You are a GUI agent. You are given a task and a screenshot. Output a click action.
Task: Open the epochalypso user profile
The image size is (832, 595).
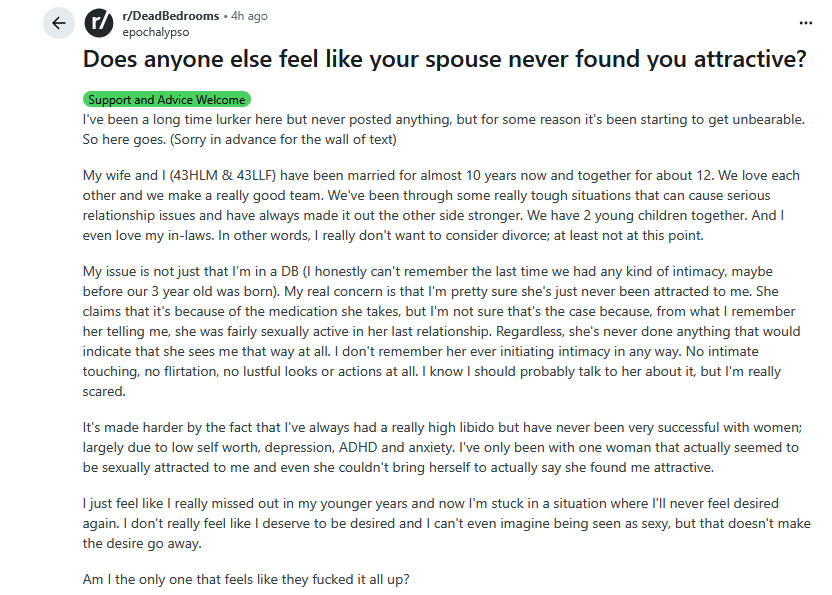(x=153, y=31)
